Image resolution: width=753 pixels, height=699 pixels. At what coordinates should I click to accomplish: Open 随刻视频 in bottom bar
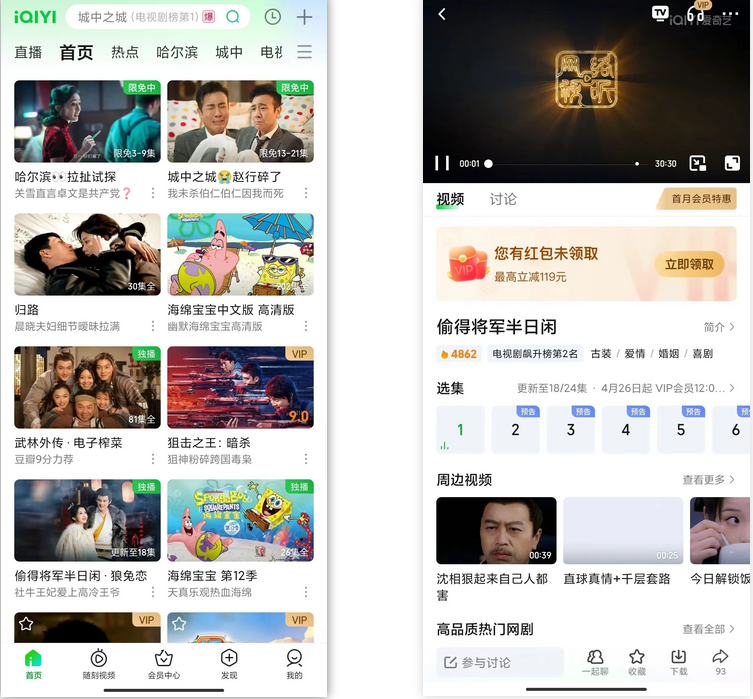click(98, 664)
